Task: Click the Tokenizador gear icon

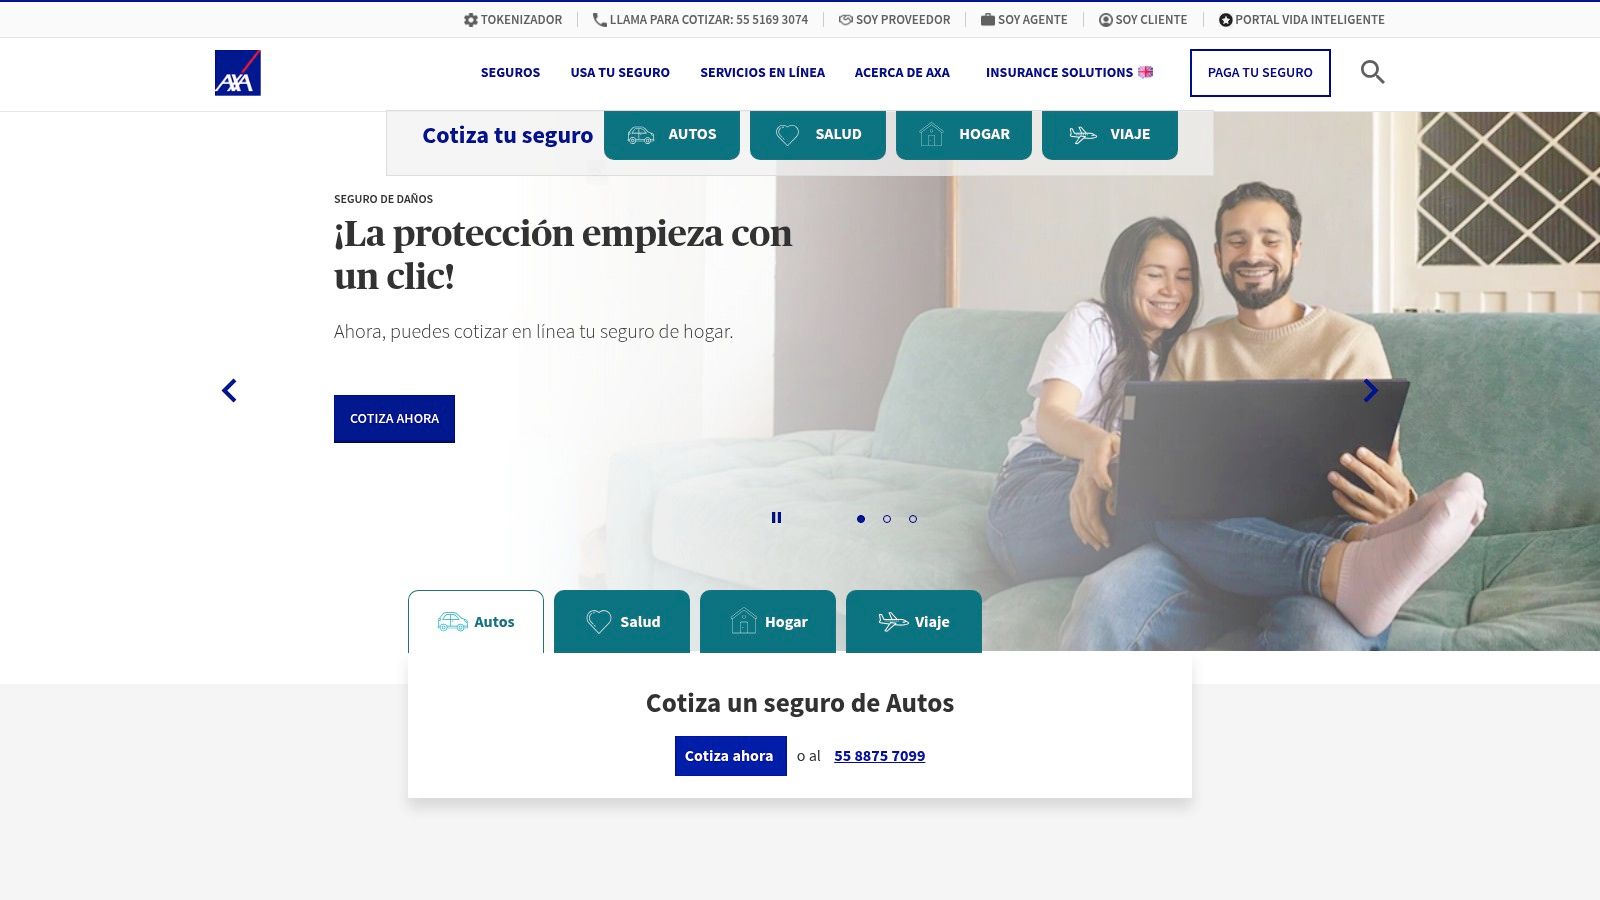Action: click(x=471, y=20)
